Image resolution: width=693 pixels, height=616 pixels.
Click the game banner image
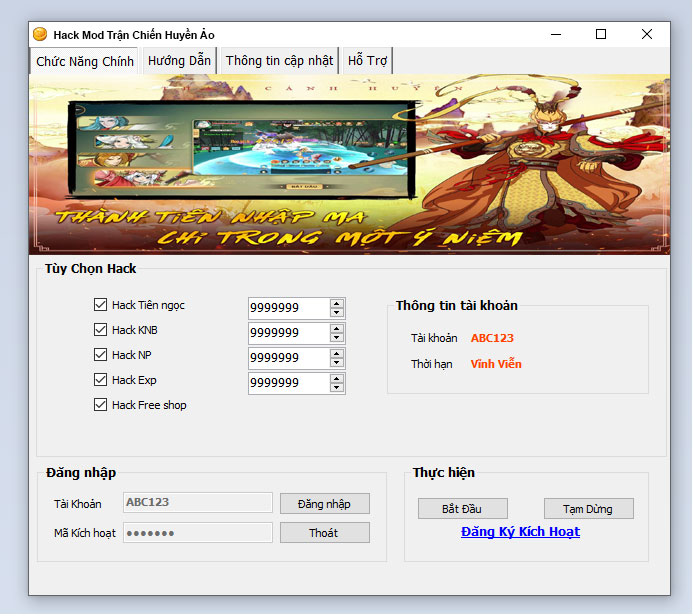[349, 164]
